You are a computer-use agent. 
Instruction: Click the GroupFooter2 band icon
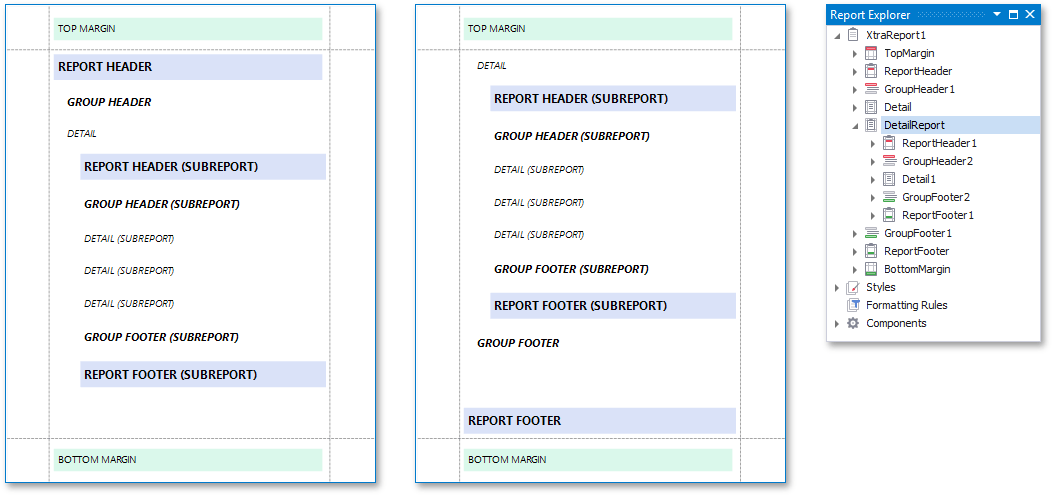[x=889, y=197]
